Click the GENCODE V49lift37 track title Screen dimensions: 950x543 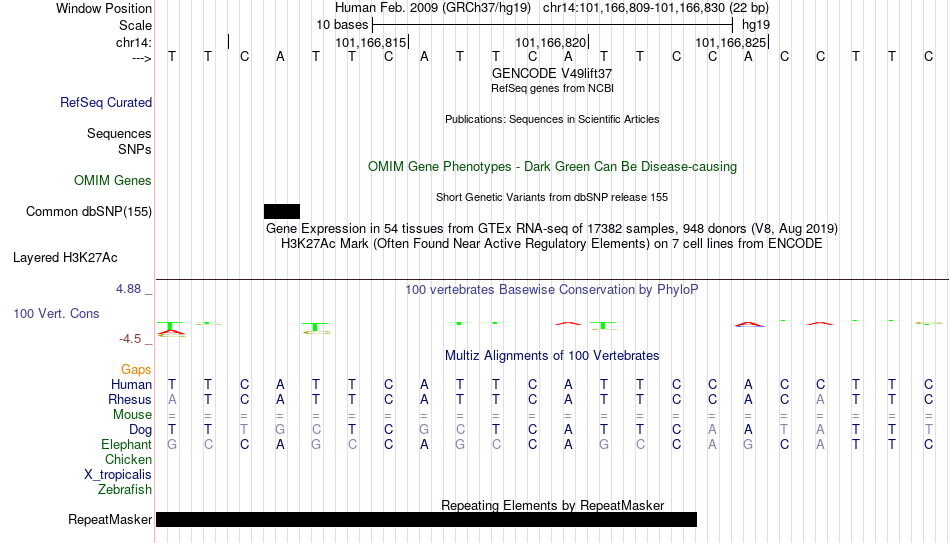(552, 73)
